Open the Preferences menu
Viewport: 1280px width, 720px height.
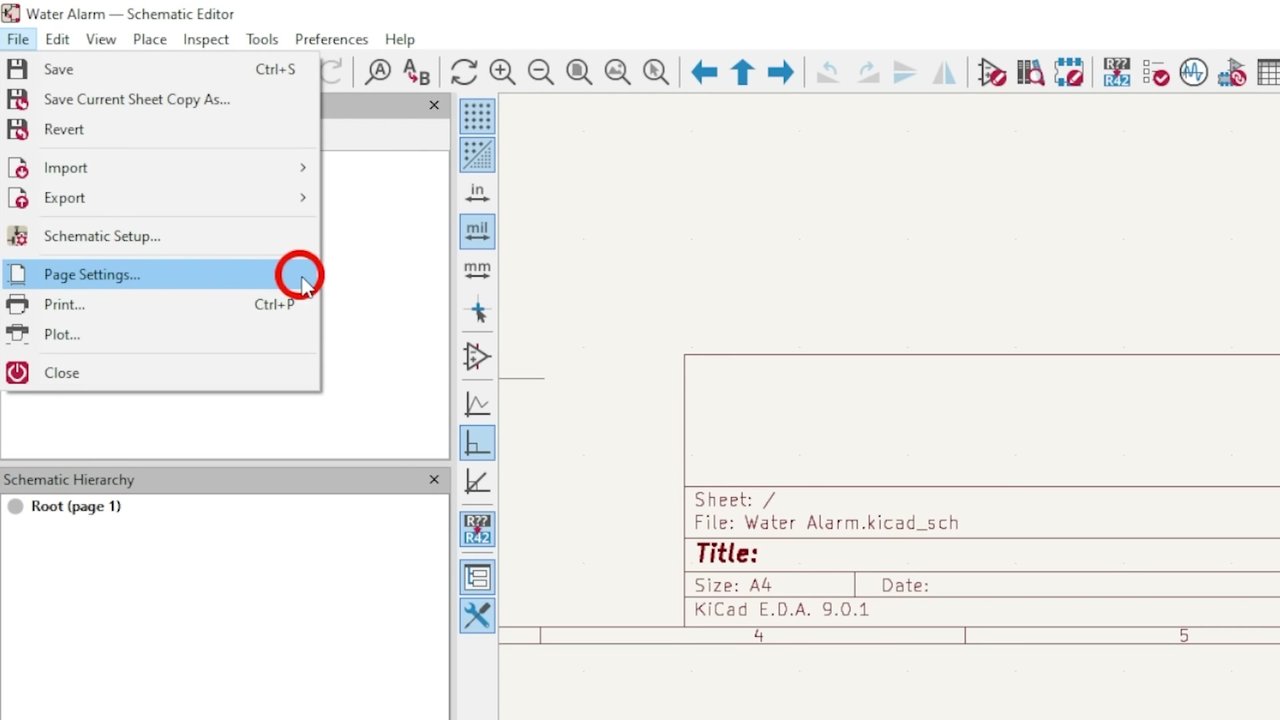click(331, 39)
